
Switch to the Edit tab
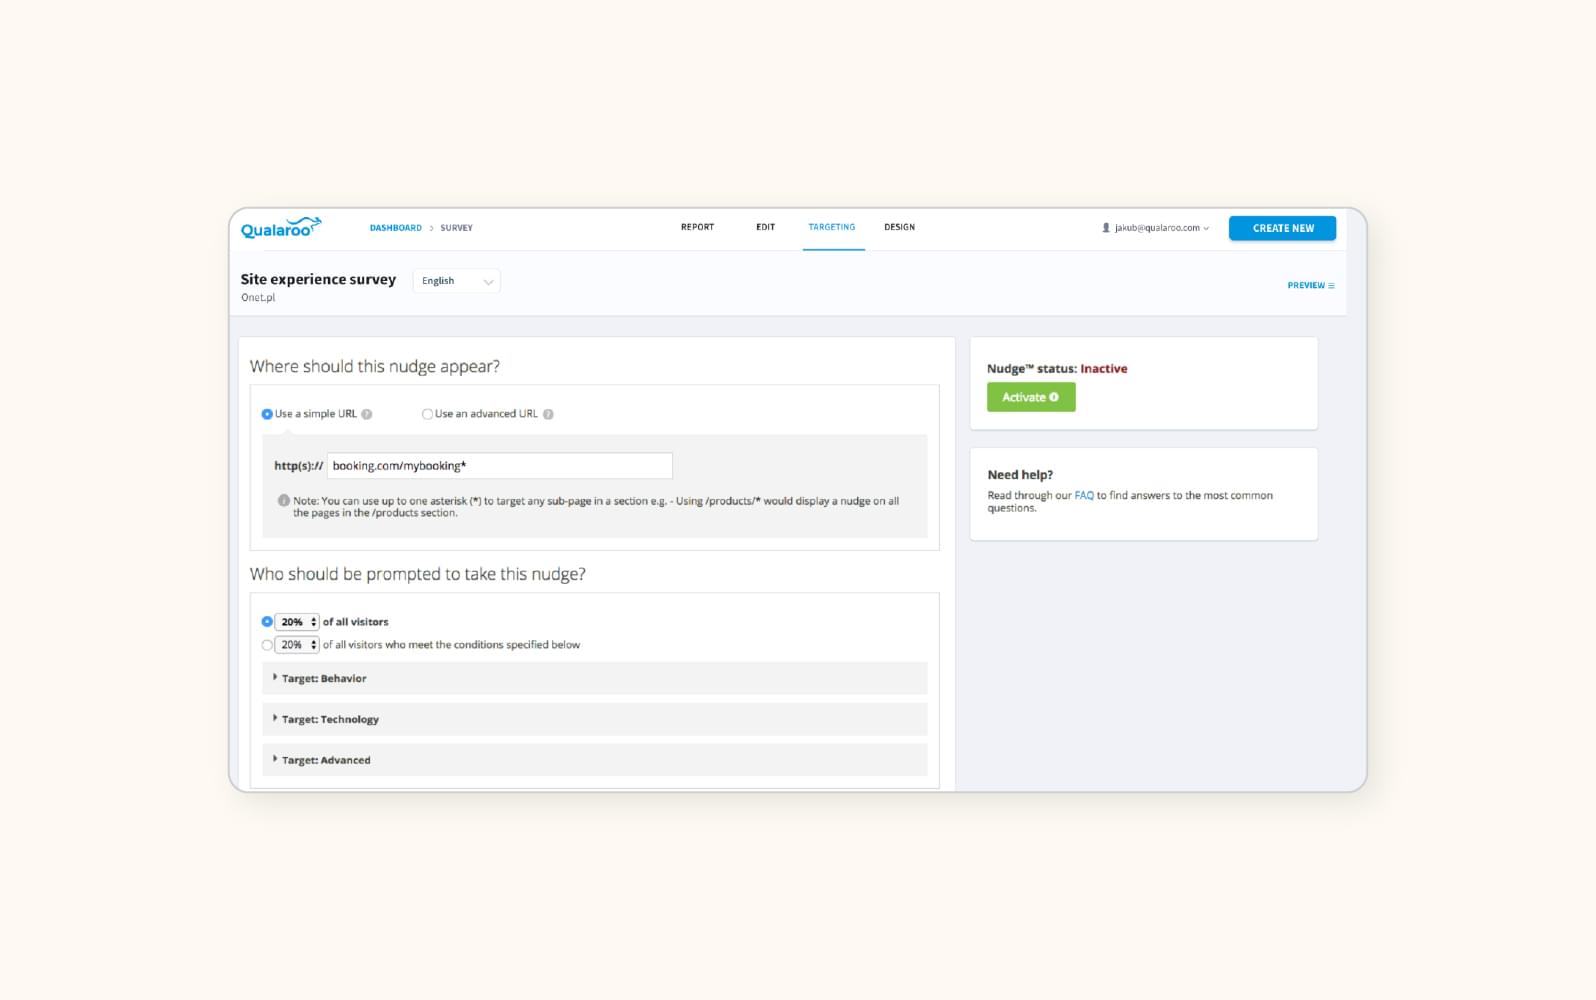coord(765,227)
